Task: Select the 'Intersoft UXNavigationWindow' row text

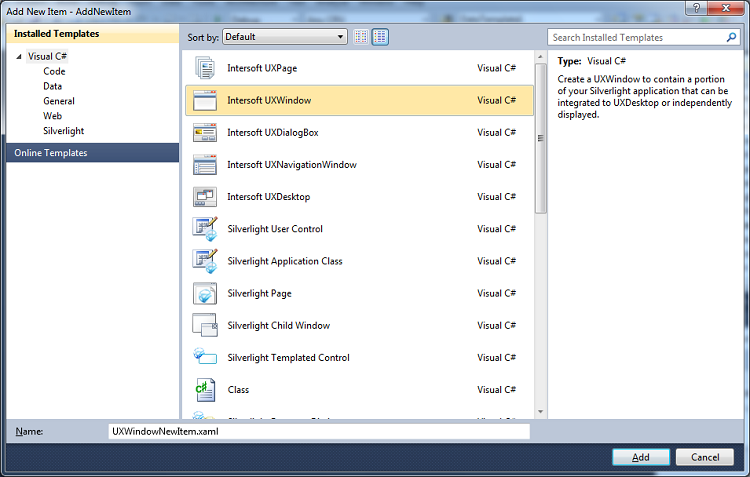Action: click(292, 165)
